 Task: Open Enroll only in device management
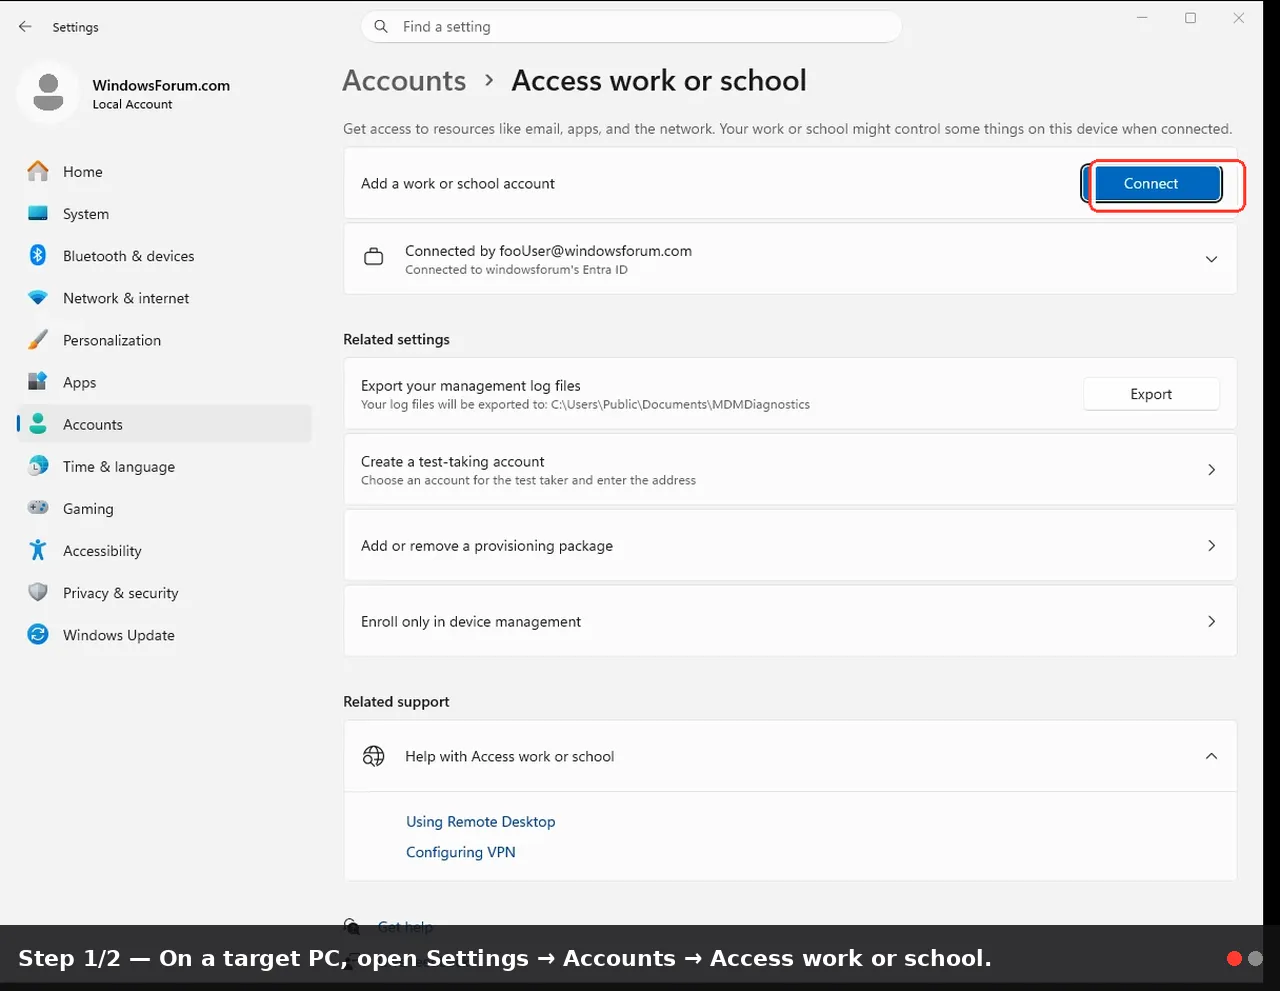pyautogui.click(x=790, y=621)
